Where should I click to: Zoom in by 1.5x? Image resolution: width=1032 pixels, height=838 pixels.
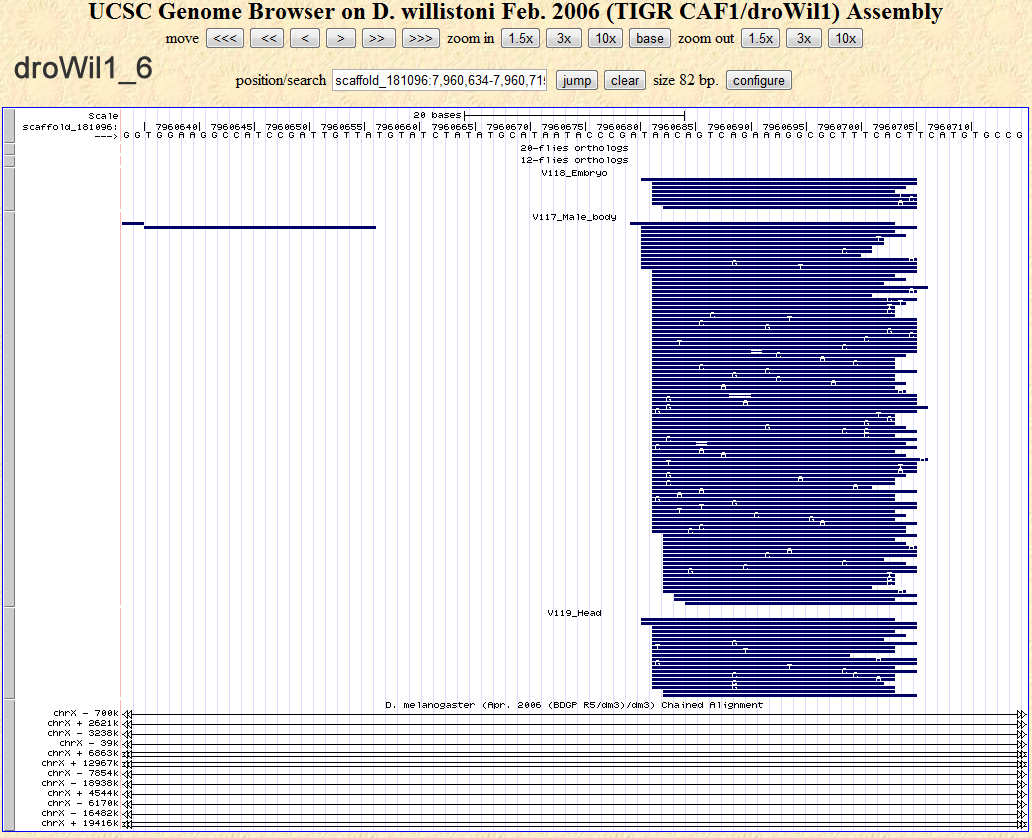click(518, 39)
